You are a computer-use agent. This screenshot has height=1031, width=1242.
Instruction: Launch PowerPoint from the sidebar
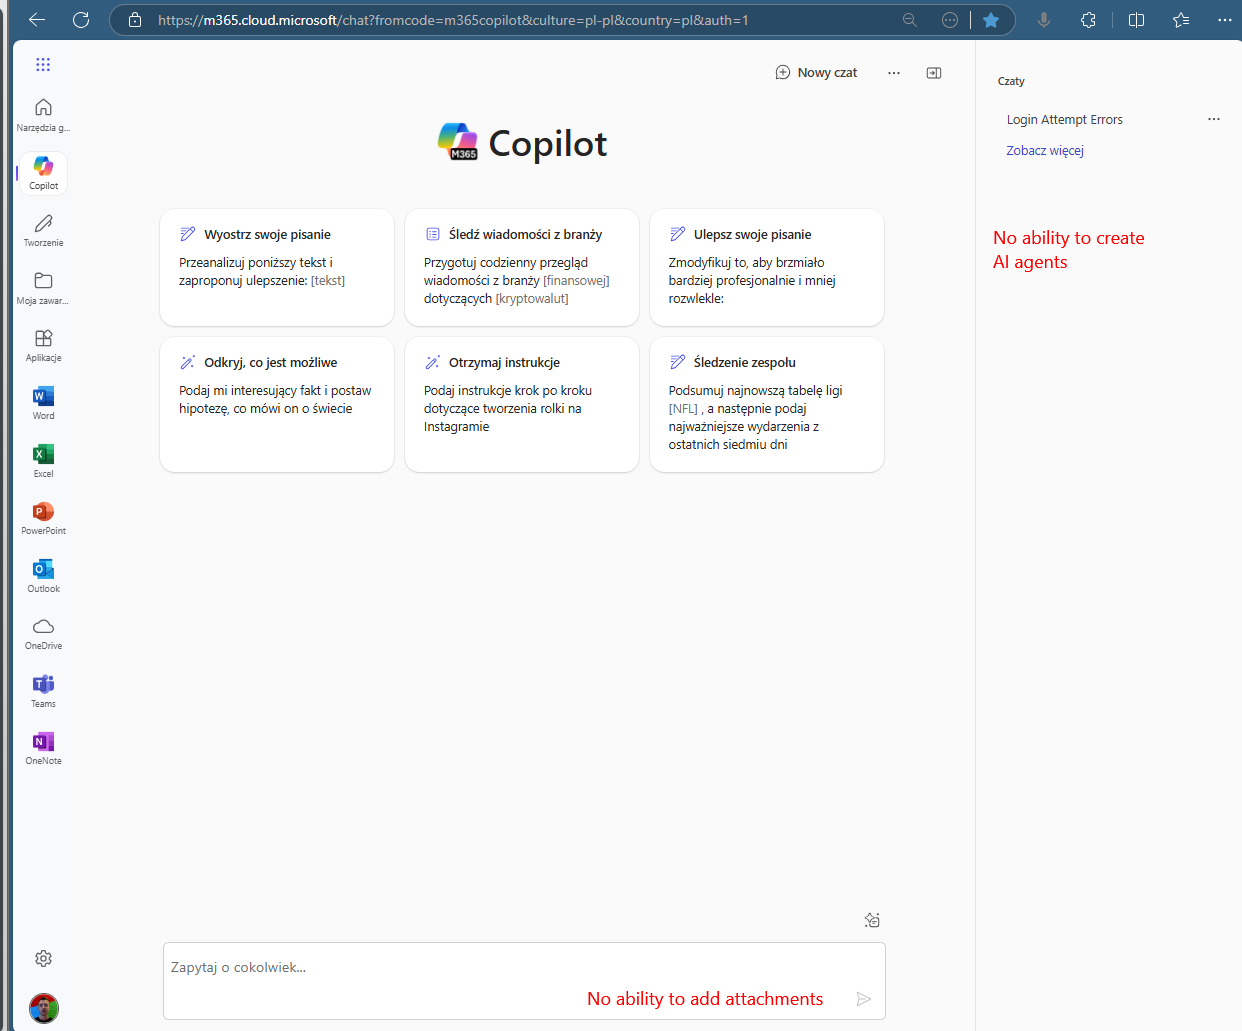[43, 517]
